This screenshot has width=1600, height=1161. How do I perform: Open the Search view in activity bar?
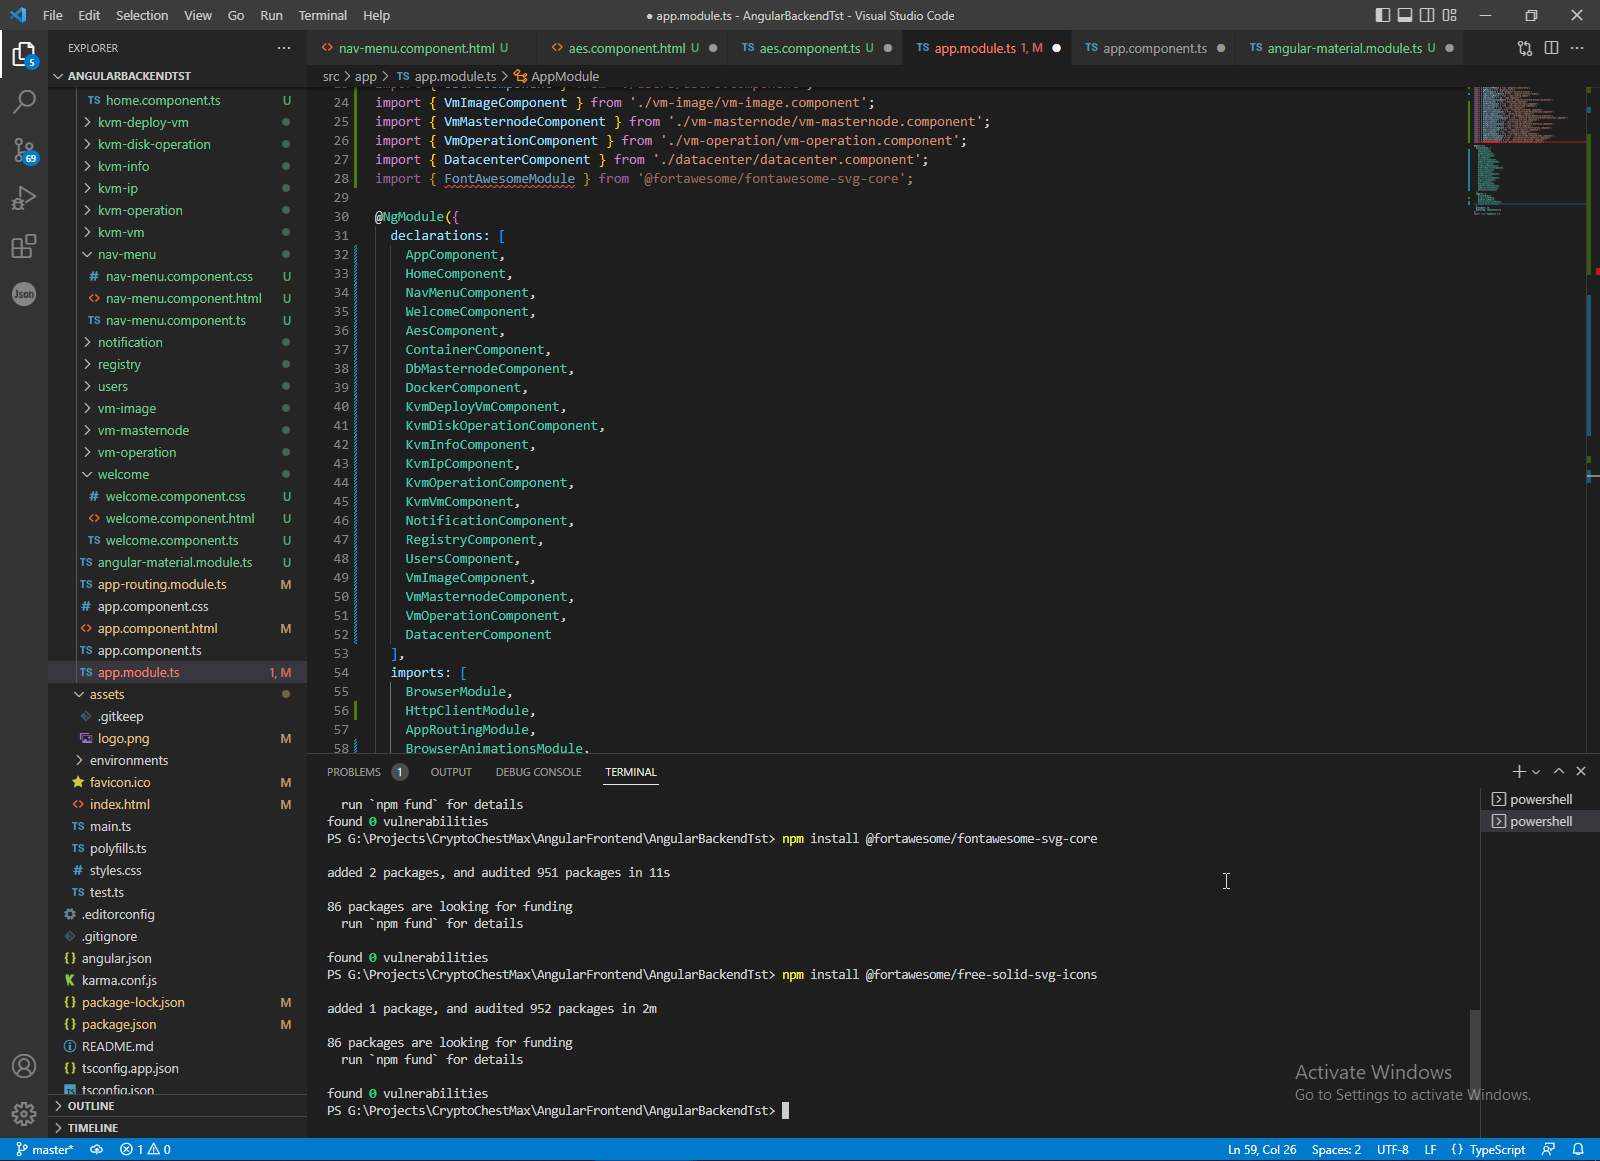point(24,101)
